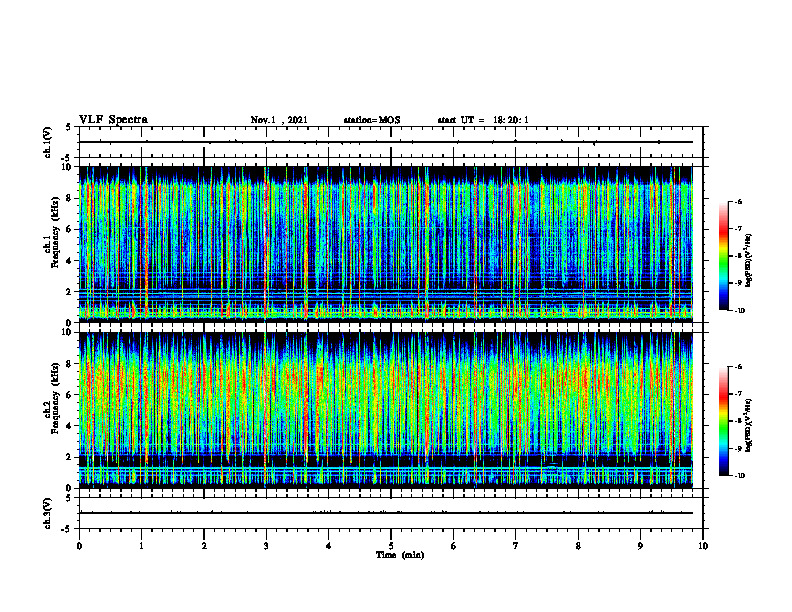
Task: Click the "-10" label on ch.2 color bar
Action: tap(739, 476)
